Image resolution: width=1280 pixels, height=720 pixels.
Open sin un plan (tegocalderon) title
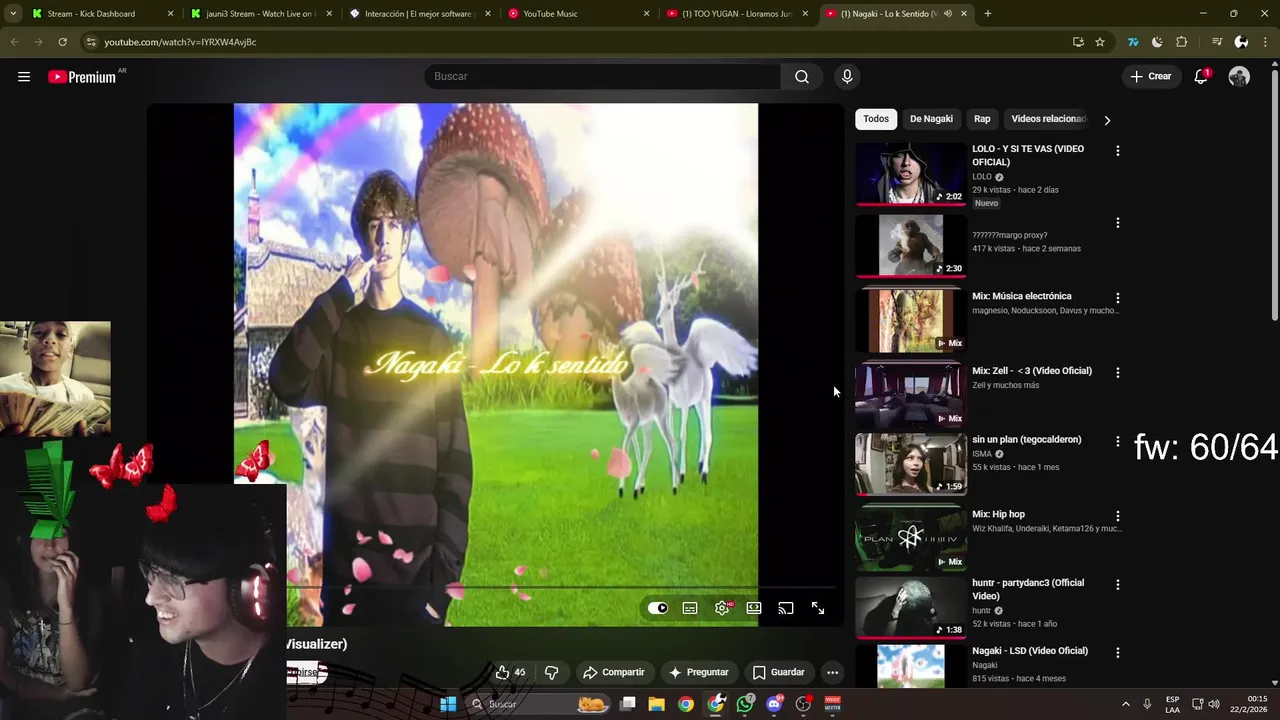[1027, 440]
